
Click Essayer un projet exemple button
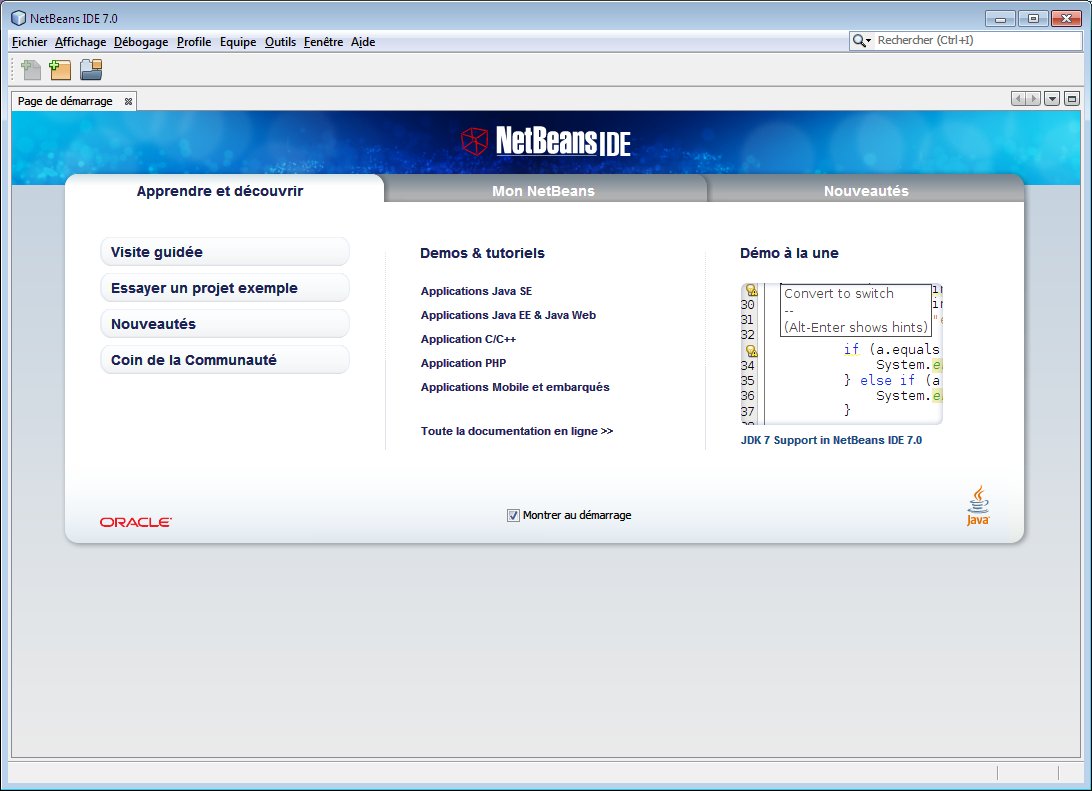225,288
